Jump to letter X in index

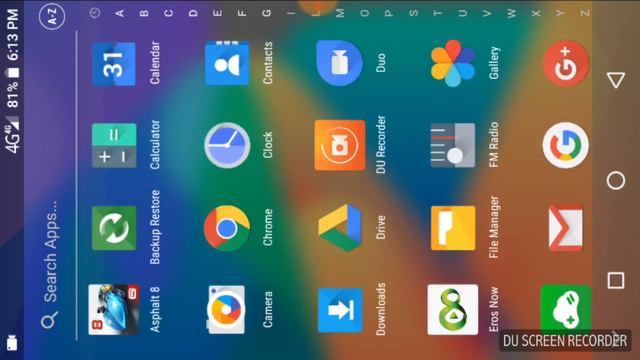coord(536,13)
